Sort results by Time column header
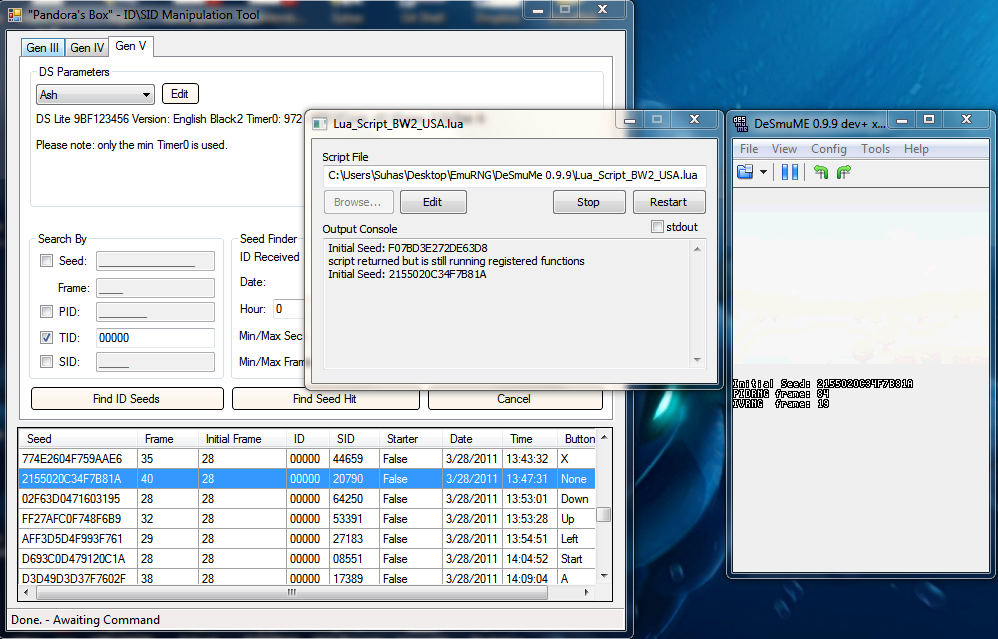This screenshot has height=639, width=998. (530, 439)
